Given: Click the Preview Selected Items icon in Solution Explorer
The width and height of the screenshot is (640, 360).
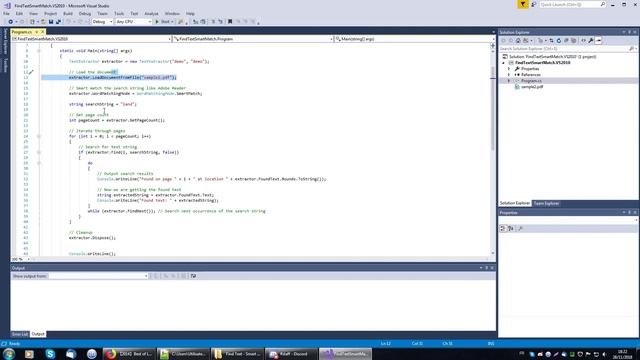Looking at the screenshot, I should (598, 40).
